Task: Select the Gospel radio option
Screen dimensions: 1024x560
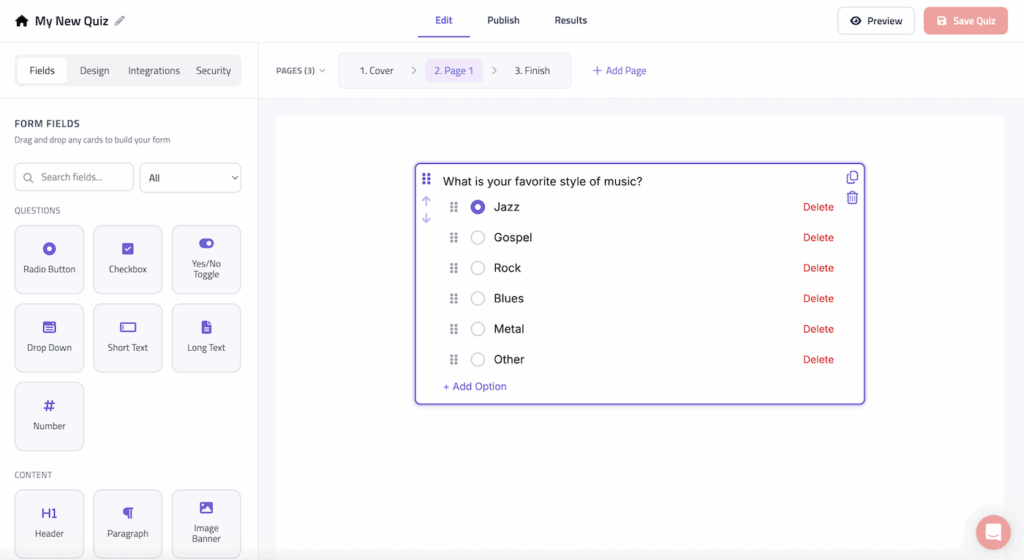Action: (478, 238)
